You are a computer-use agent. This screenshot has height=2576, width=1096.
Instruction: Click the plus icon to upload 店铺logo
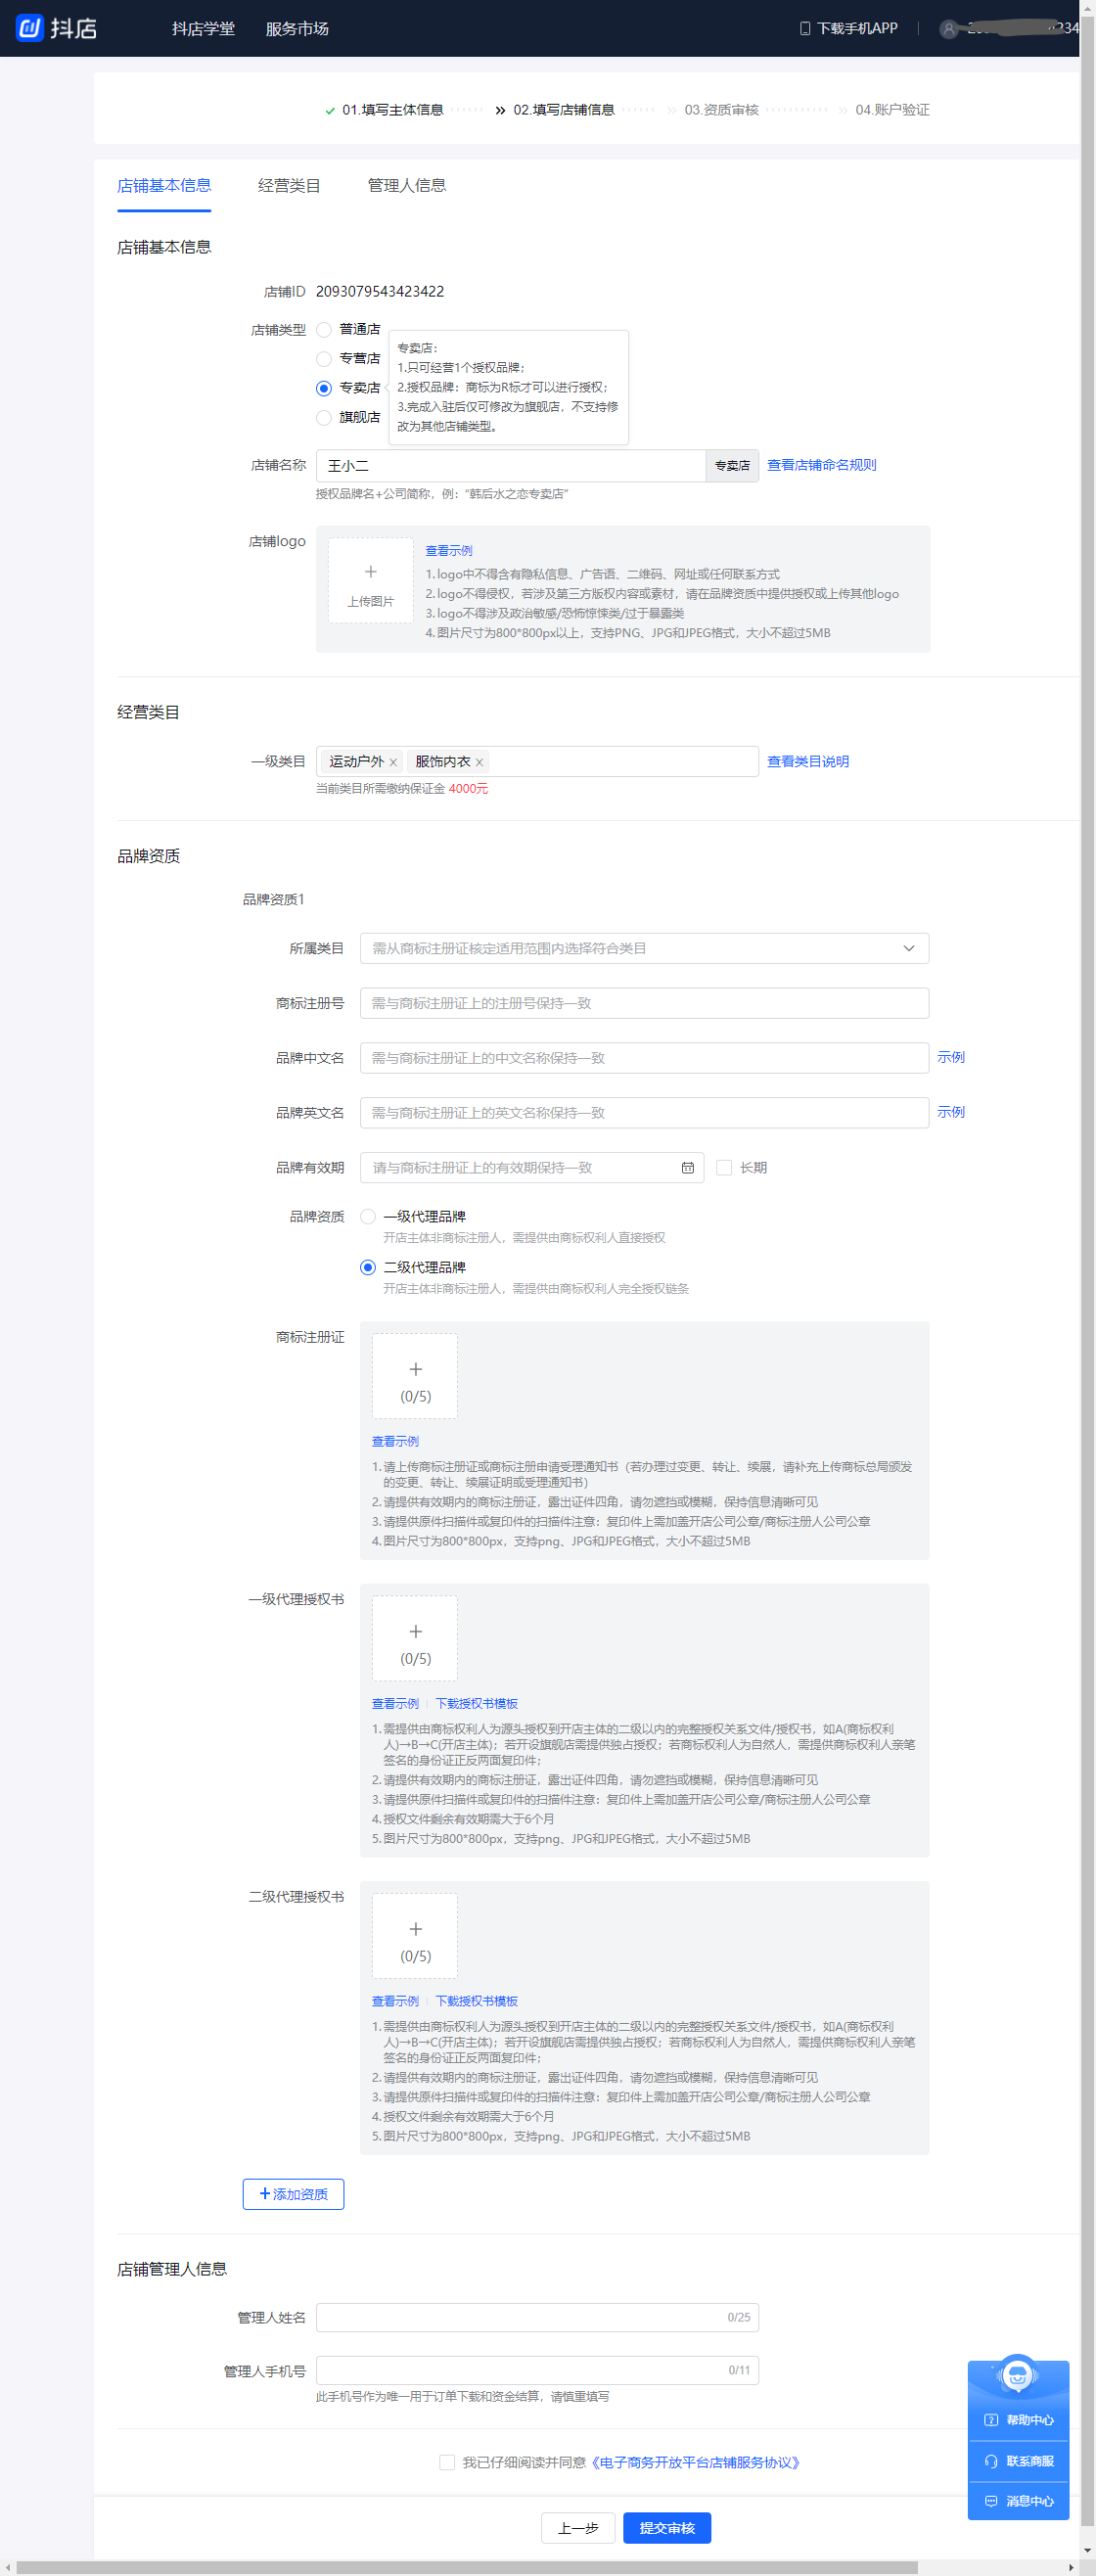[x=371, y=573]
